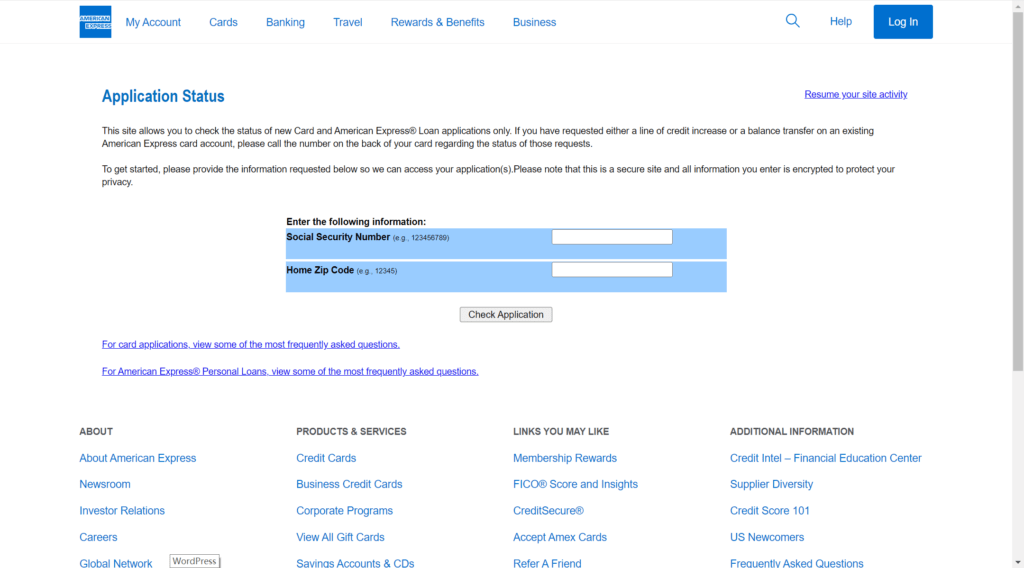
Task: Open the Business Credit Cards link
Action: pyautogui.click(x=349, y=484)
